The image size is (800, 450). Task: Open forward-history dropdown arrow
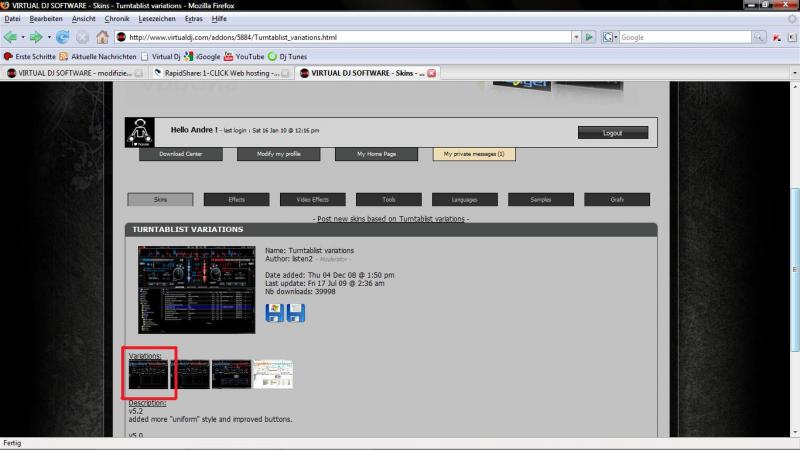pyautogui.click(x=49, y=37)
